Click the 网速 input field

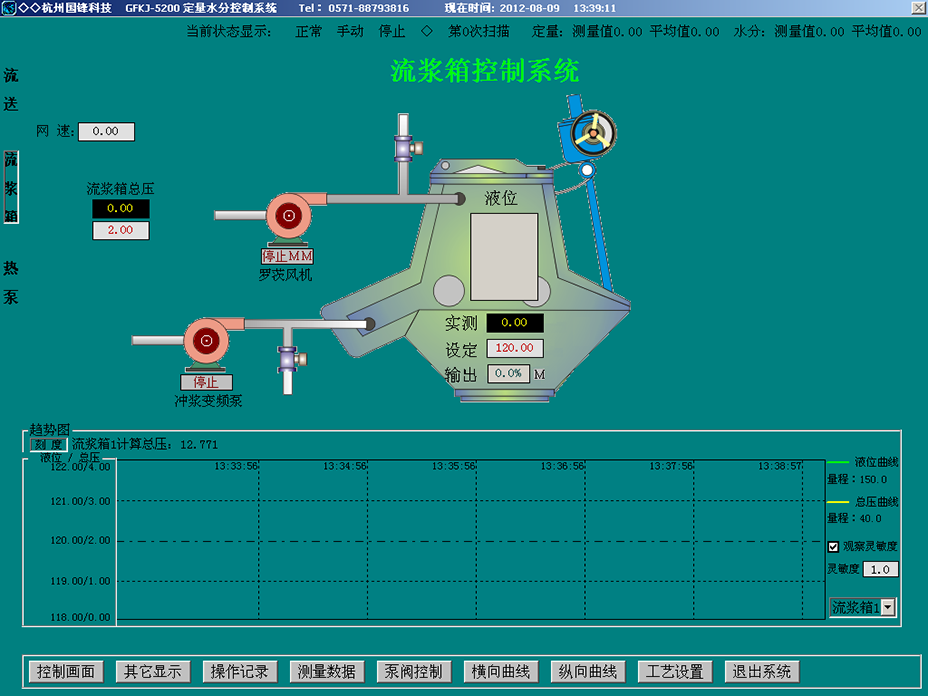[106, 132]
